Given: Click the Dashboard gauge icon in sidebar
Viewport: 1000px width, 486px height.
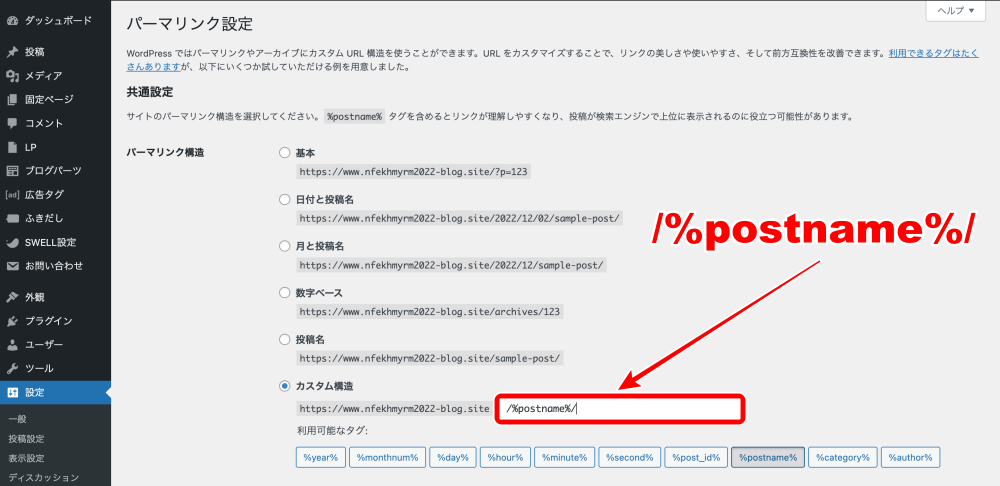Looking at the screenshot, I should point(12,20).
